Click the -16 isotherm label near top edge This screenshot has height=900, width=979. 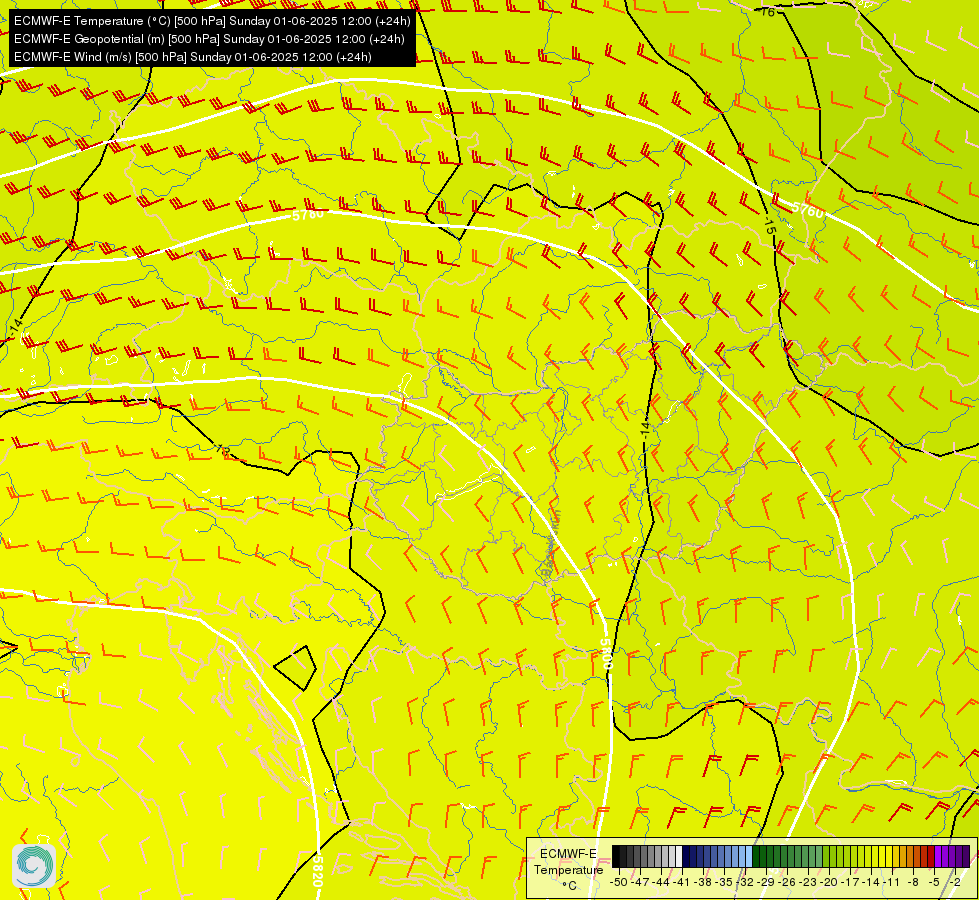tap(767, 11)
